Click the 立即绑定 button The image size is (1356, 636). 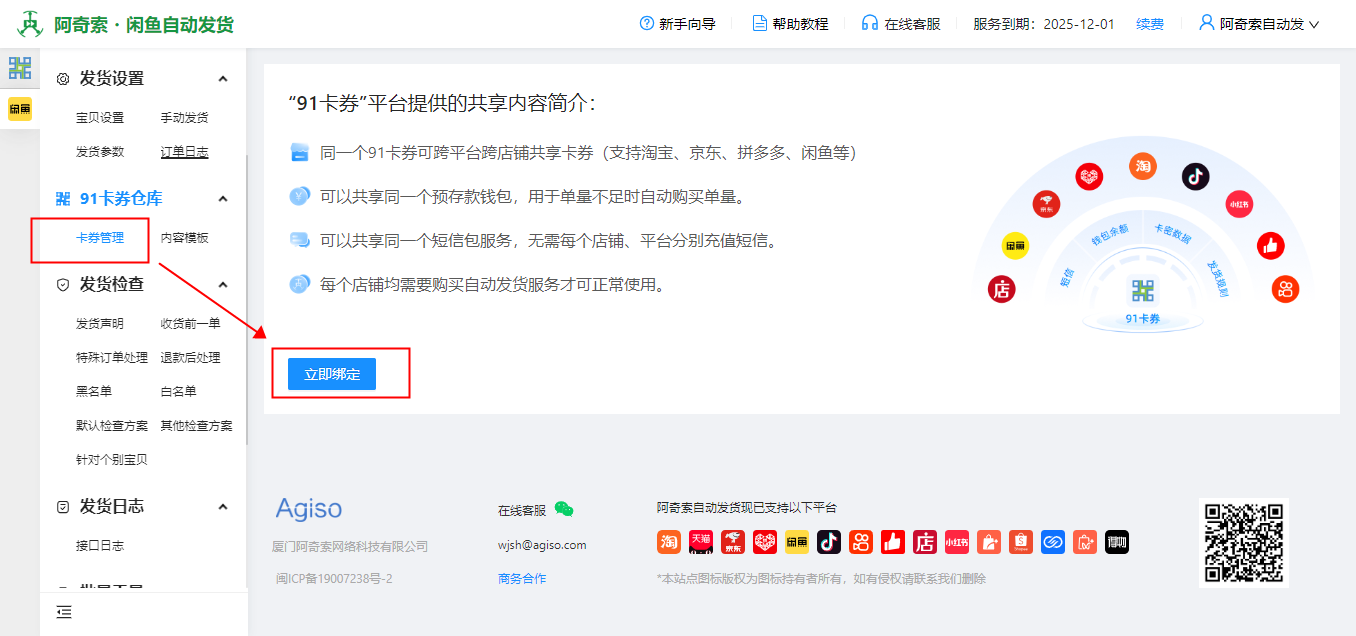point(332,374)
